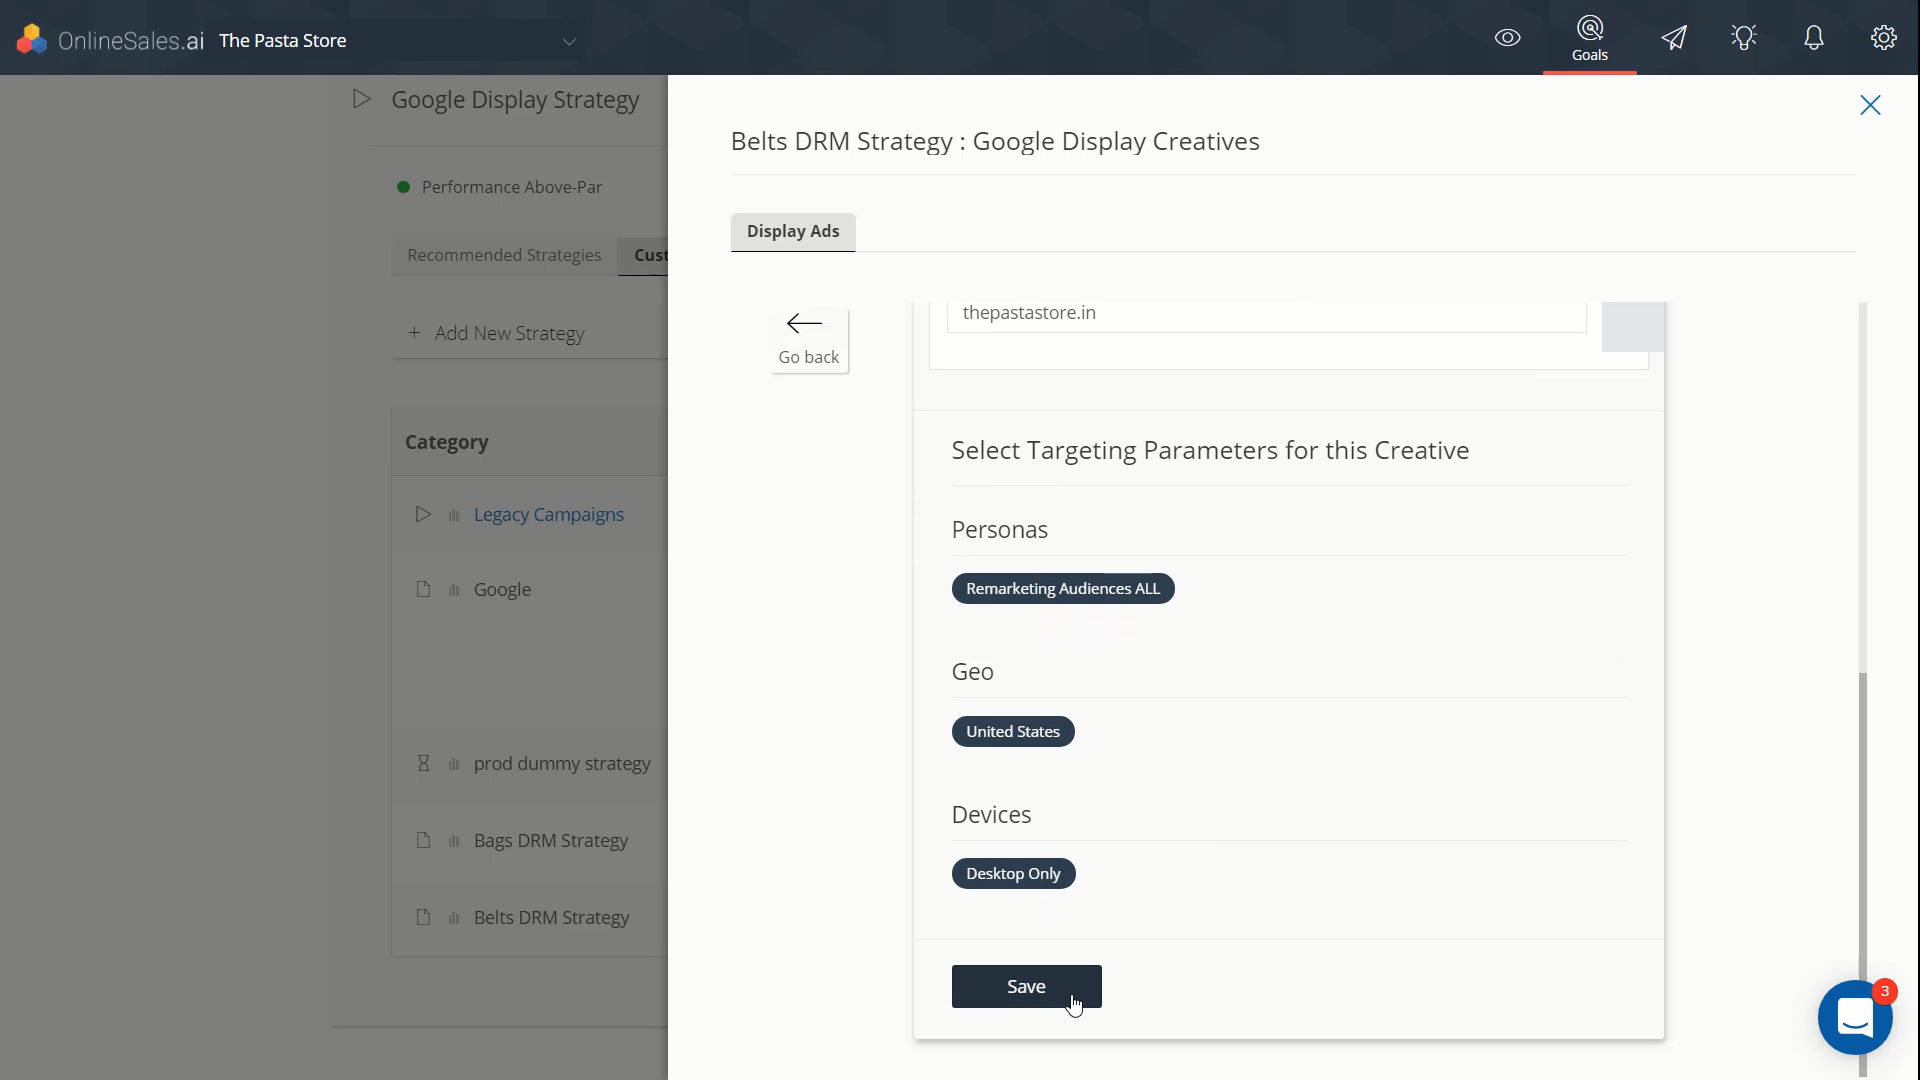The height and width of the screenshot is (1080, 1920).
Task: Save the creative targeting settings
Action: [1026, 986]
